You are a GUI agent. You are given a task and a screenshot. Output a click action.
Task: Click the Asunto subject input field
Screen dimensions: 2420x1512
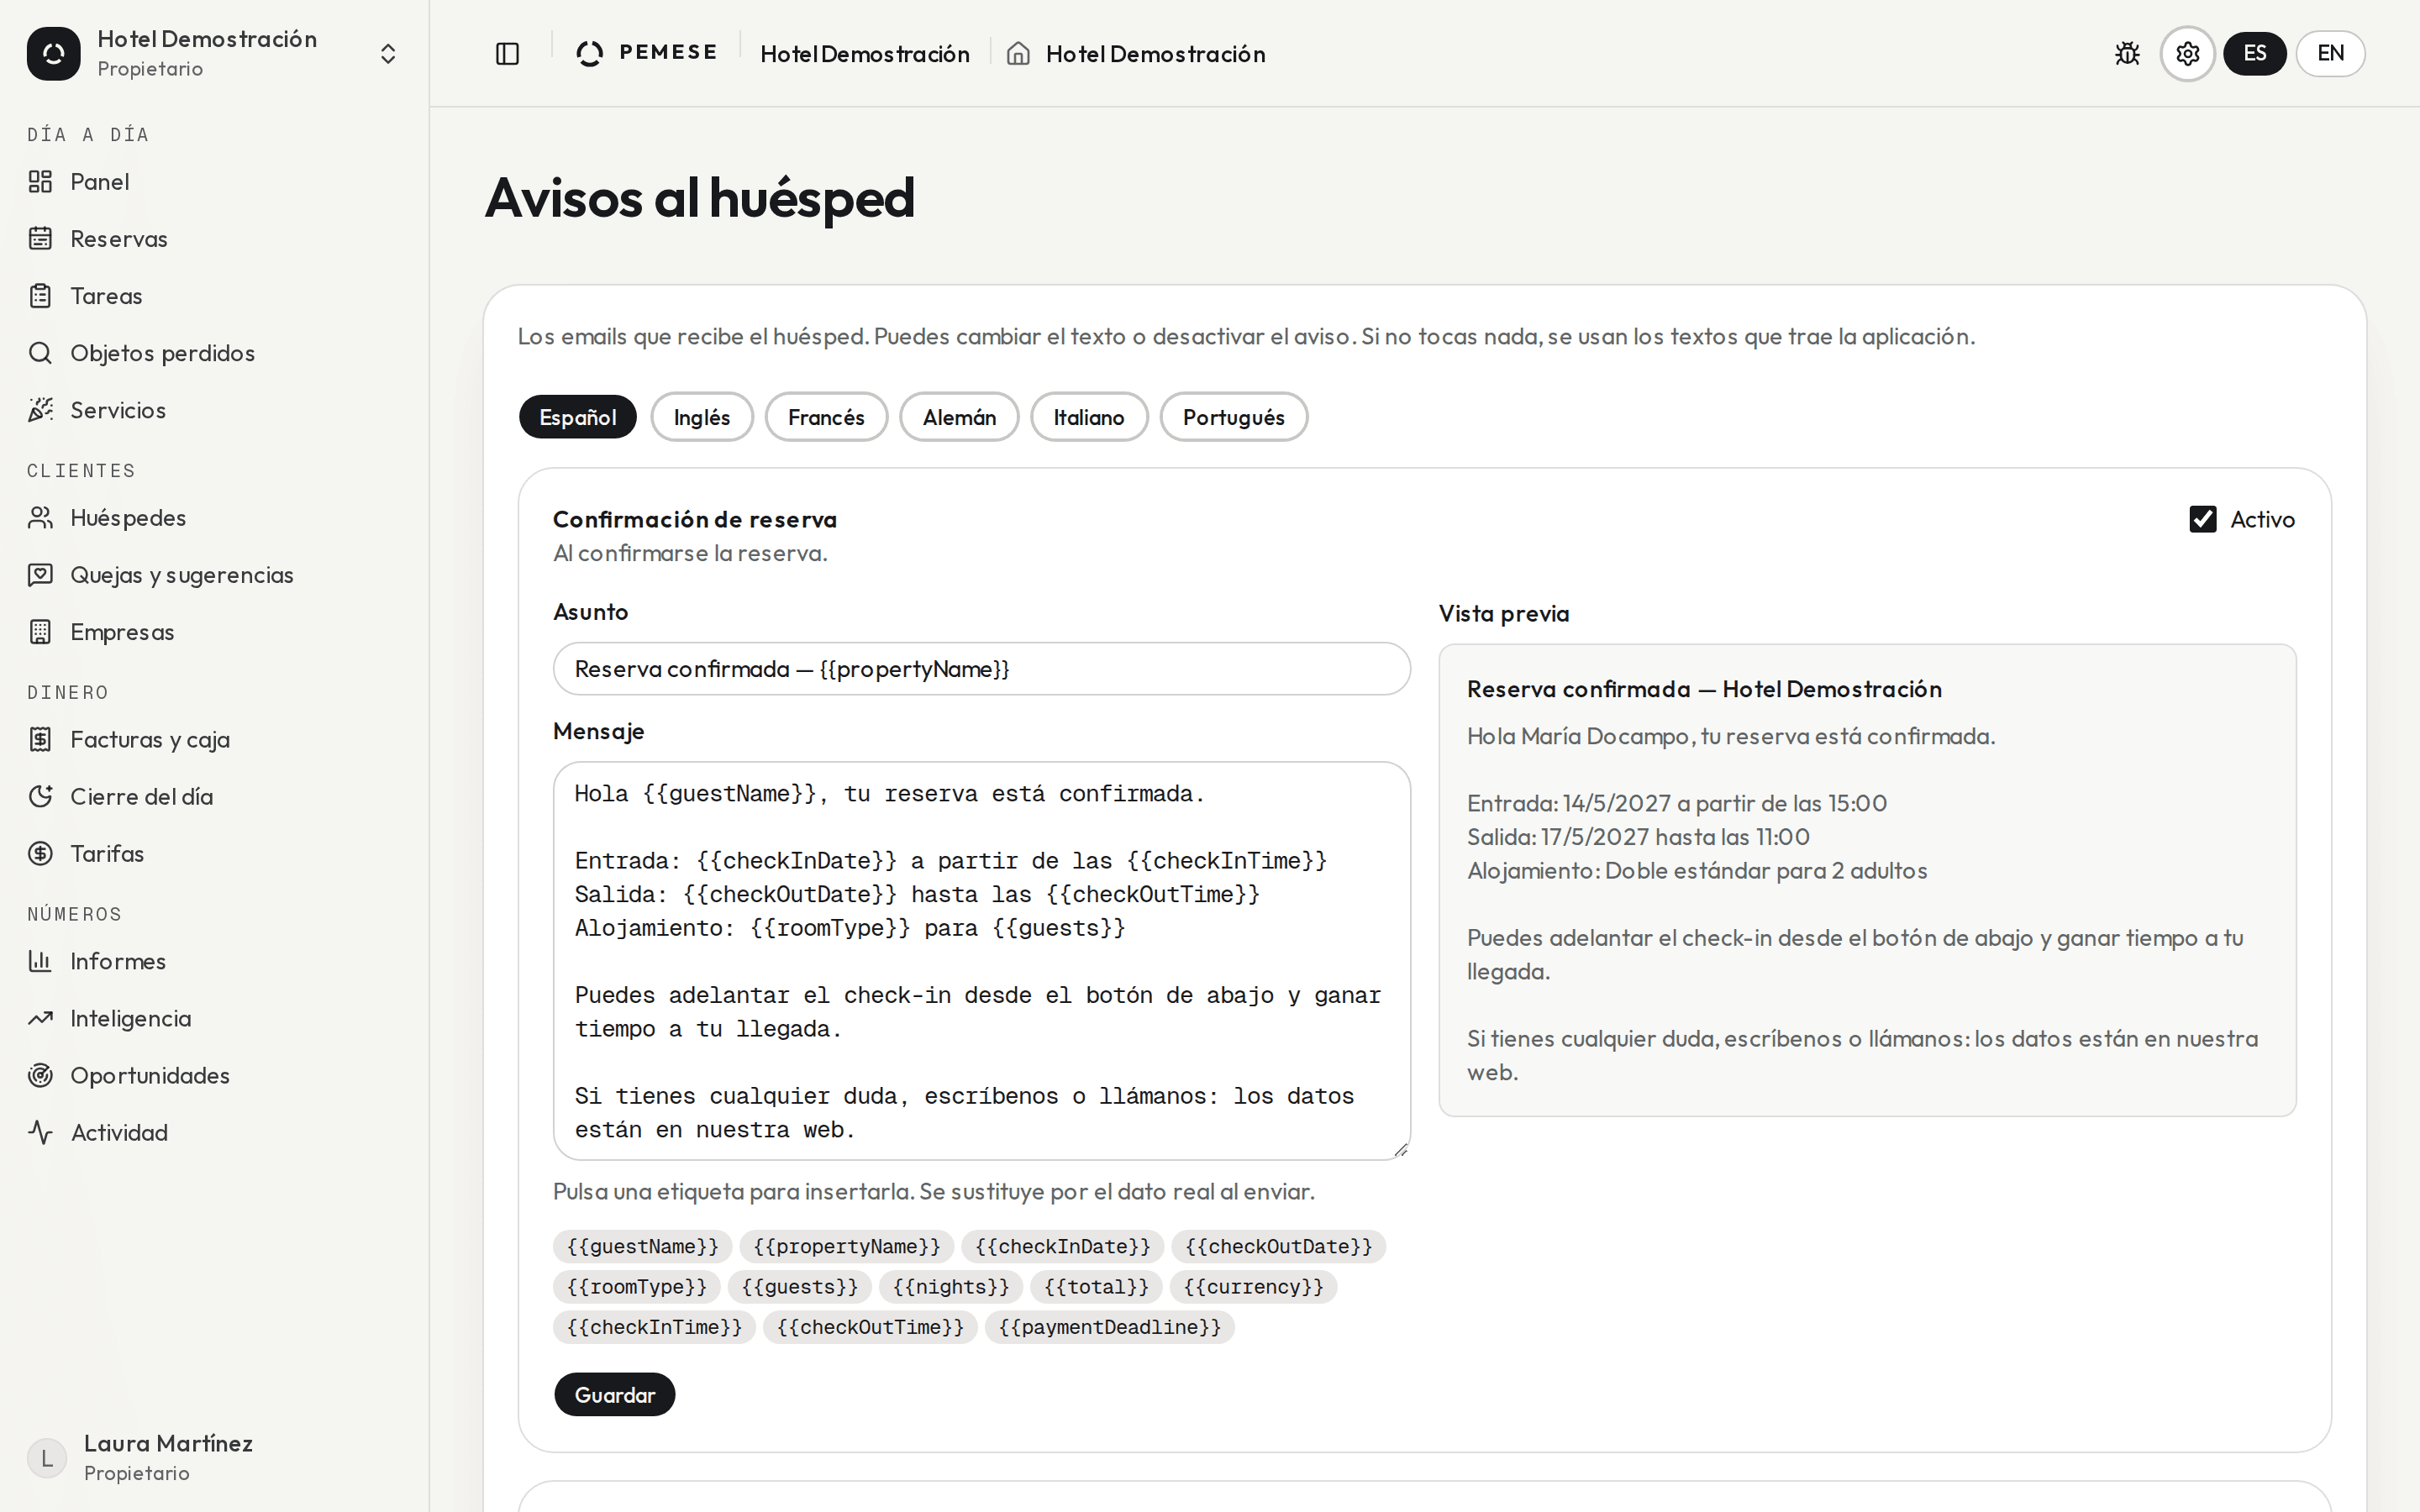click(x=981, y=669)
